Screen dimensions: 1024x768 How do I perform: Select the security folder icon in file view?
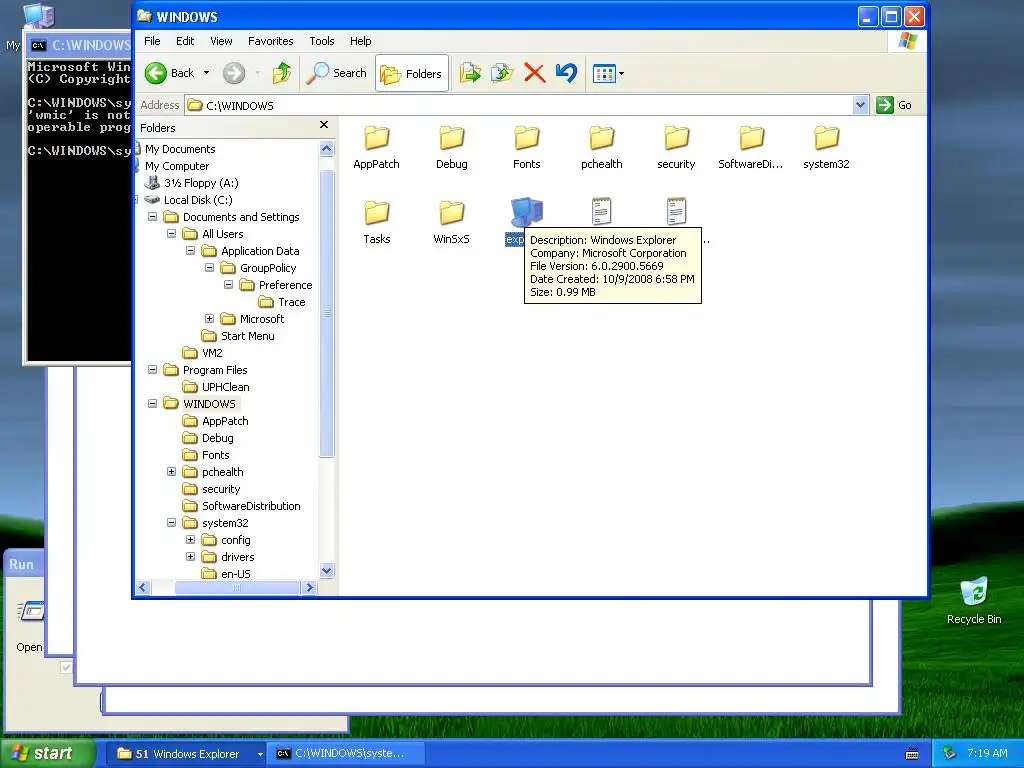coord(676,138)
